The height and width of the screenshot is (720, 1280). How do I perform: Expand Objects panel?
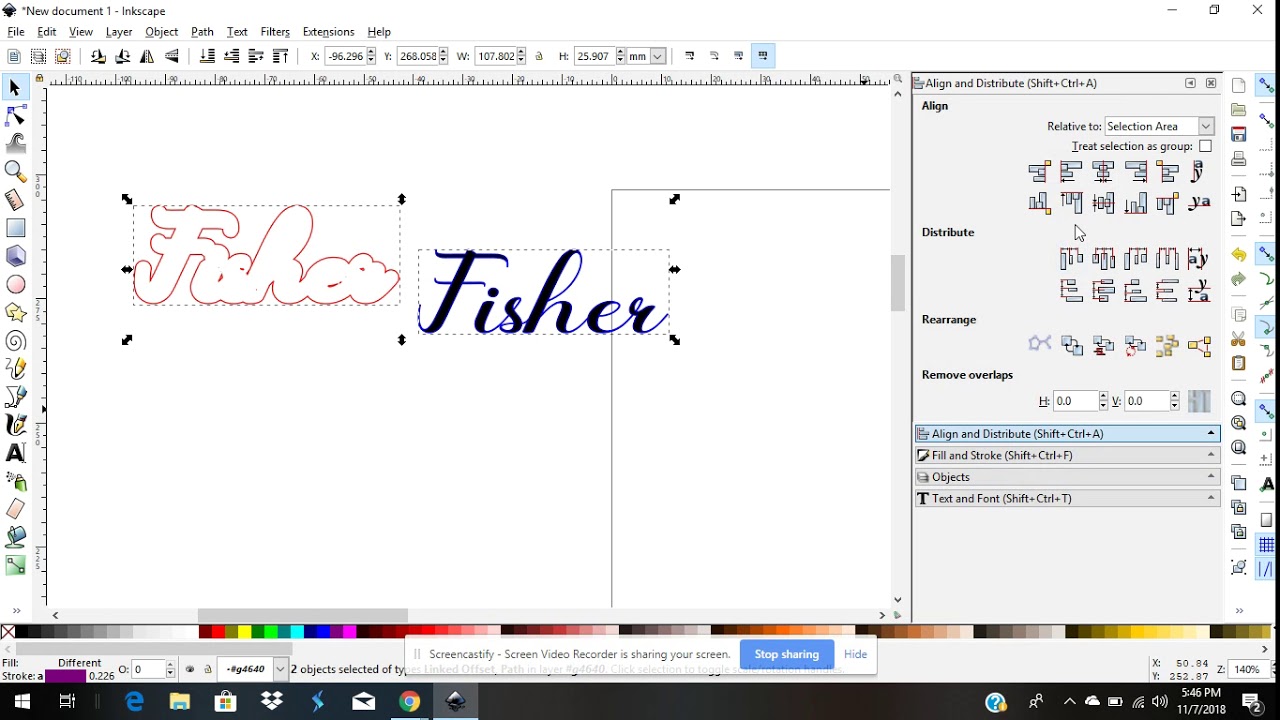point(1067,477)
